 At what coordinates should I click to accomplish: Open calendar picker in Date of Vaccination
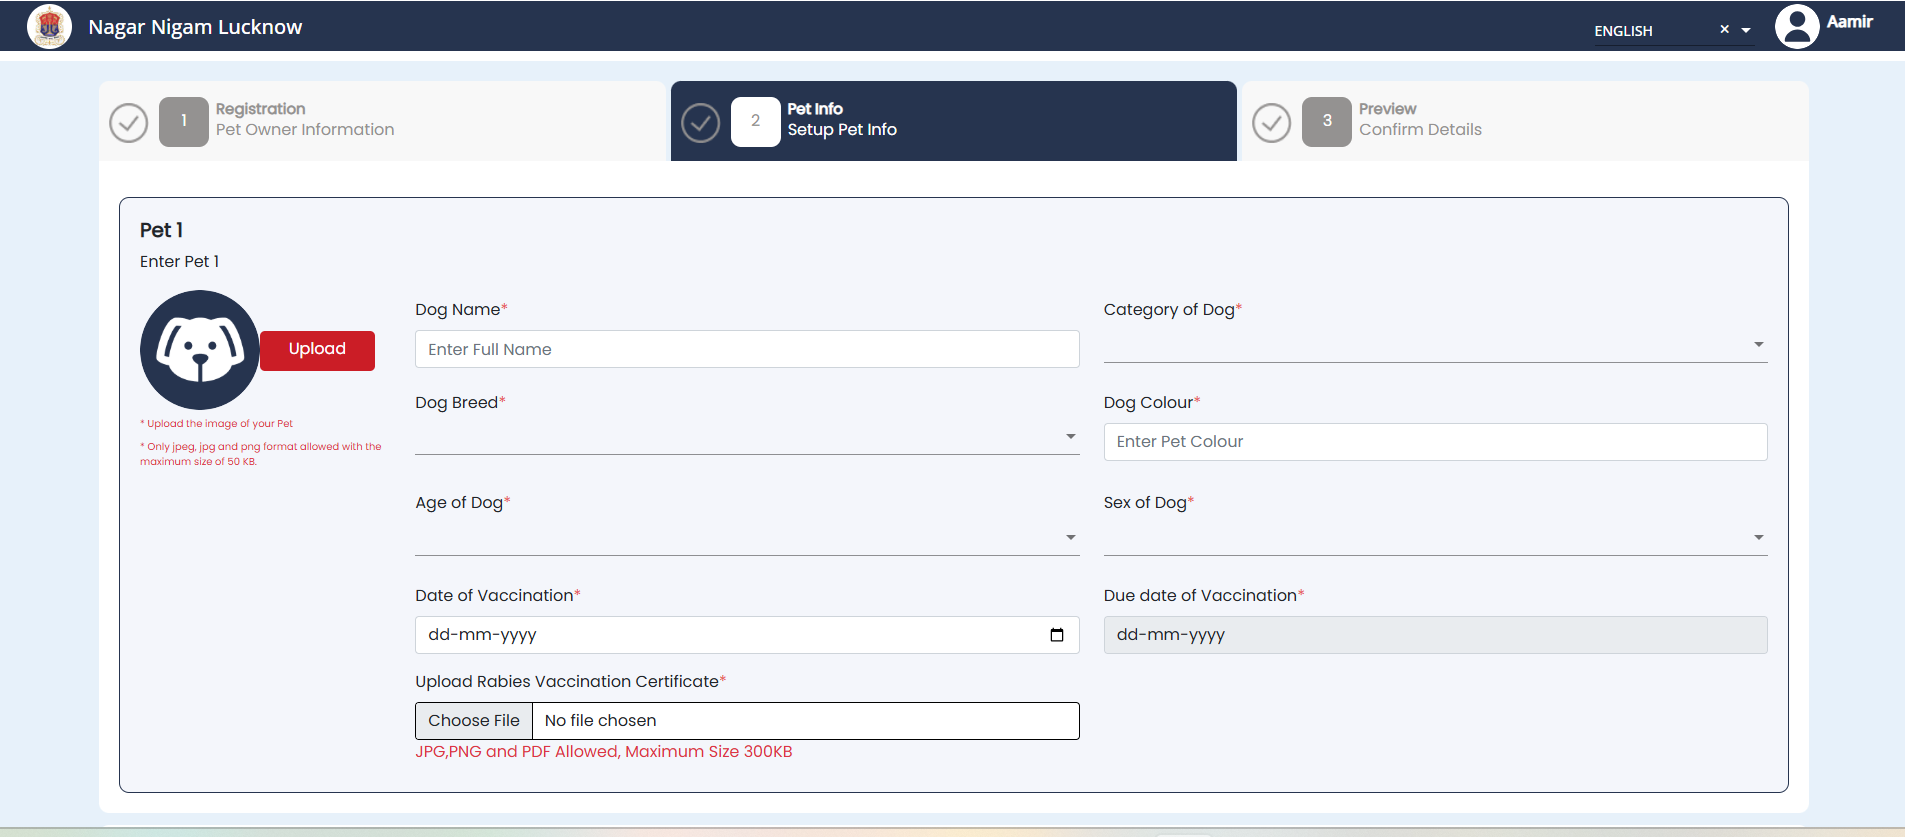point(1056,635)
